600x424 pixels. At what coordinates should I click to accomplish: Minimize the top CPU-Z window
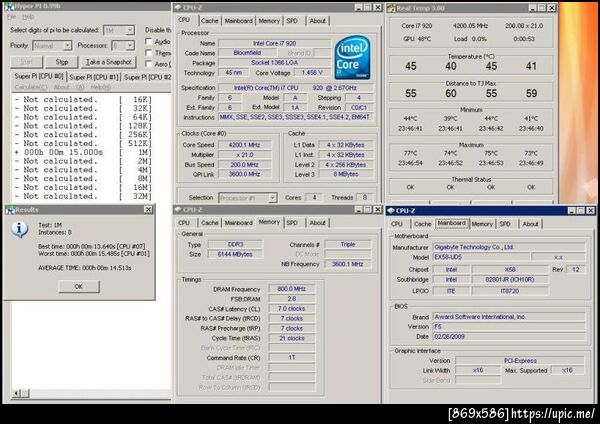click(x=358, y=7)
